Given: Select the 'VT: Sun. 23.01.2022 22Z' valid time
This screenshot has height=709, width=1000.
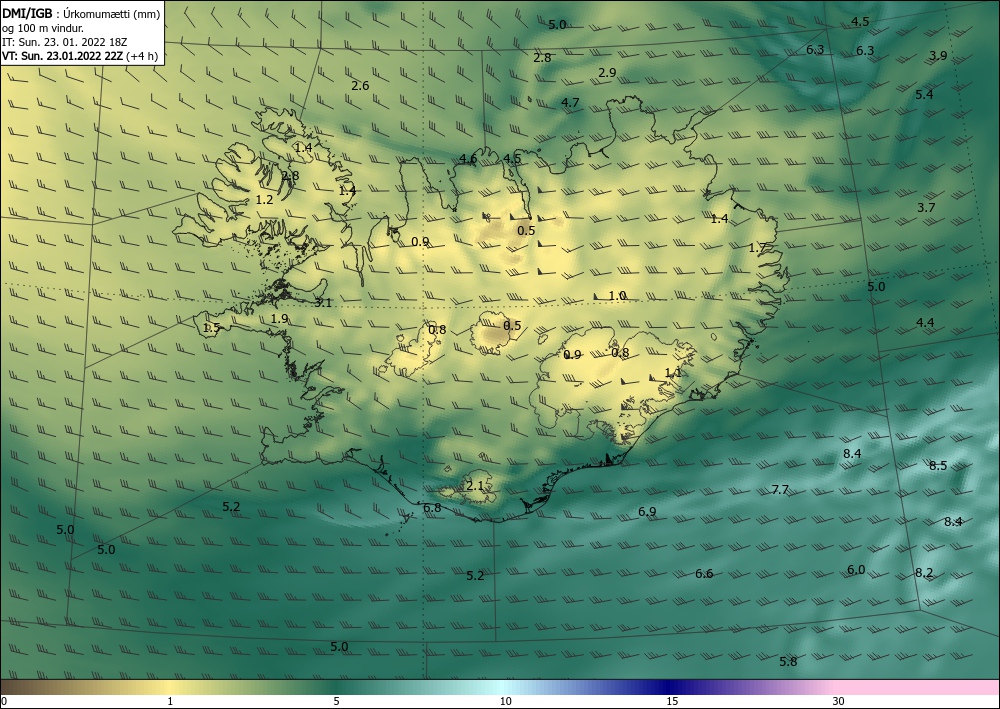Looking at the screenshot, I should click(62, 56).
